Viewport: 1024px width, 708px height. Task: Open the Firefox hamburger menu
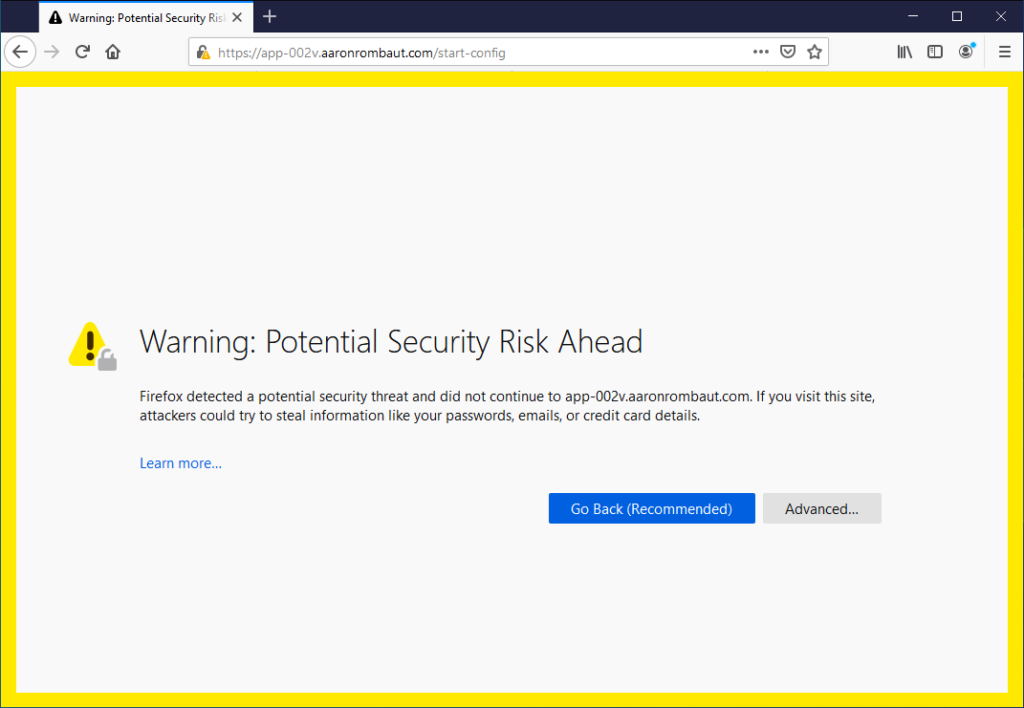[1005, 52]
